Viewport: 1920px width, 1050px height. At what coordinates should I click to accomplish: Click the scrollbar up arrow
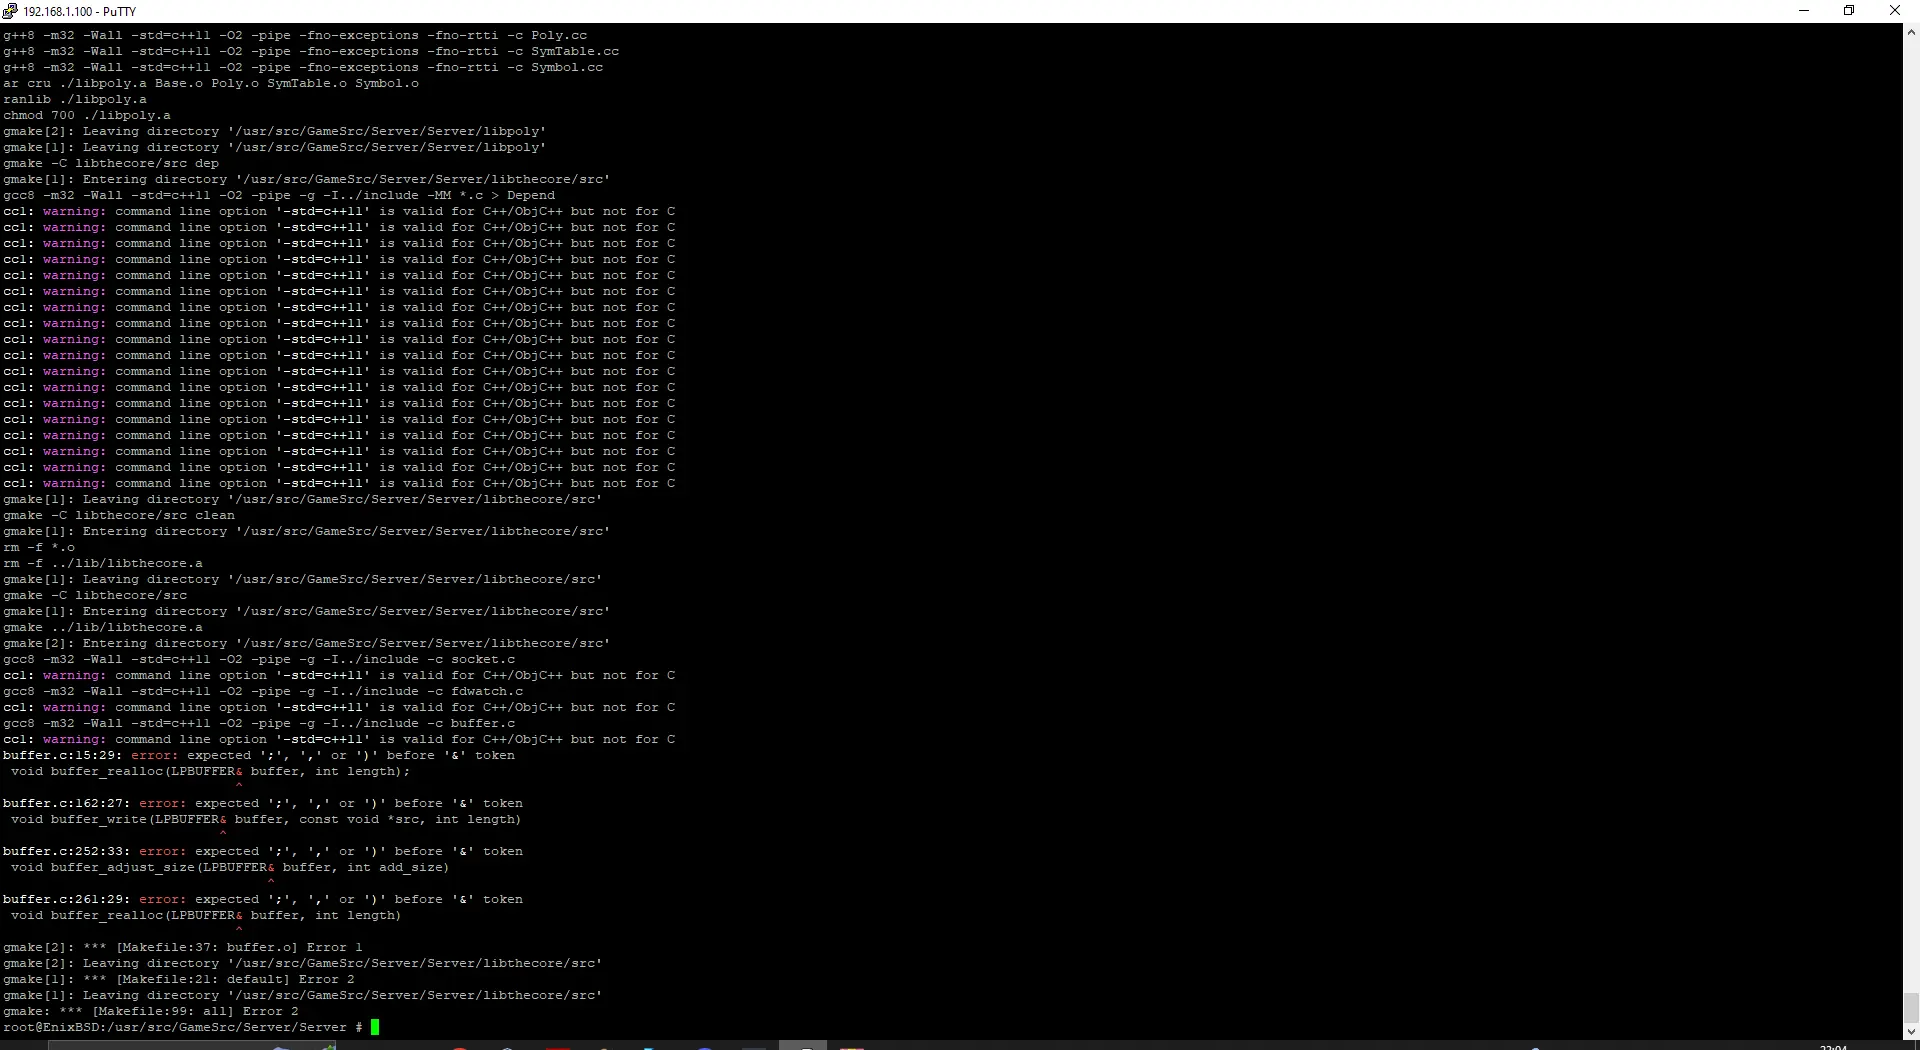[1911, 32]
